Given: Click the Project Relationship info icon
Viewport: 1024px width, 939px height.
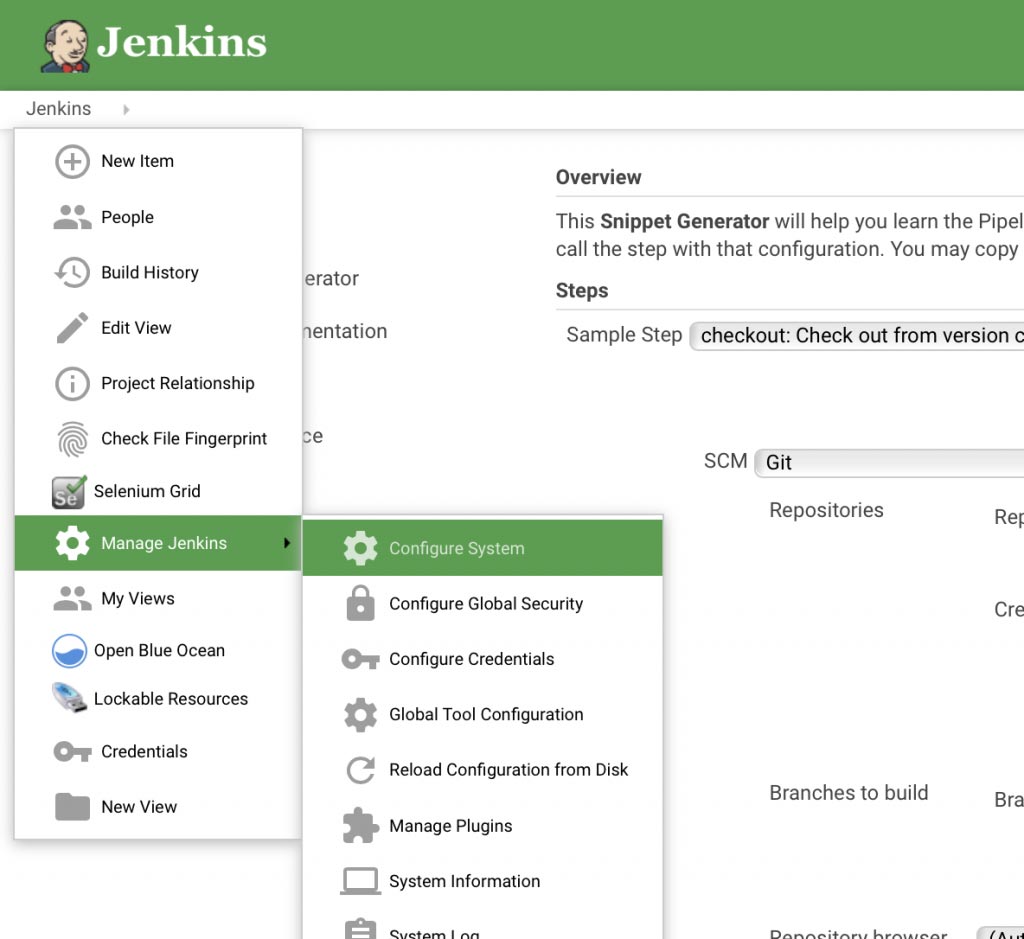Looking at the screenshot, I should (72, 383).
